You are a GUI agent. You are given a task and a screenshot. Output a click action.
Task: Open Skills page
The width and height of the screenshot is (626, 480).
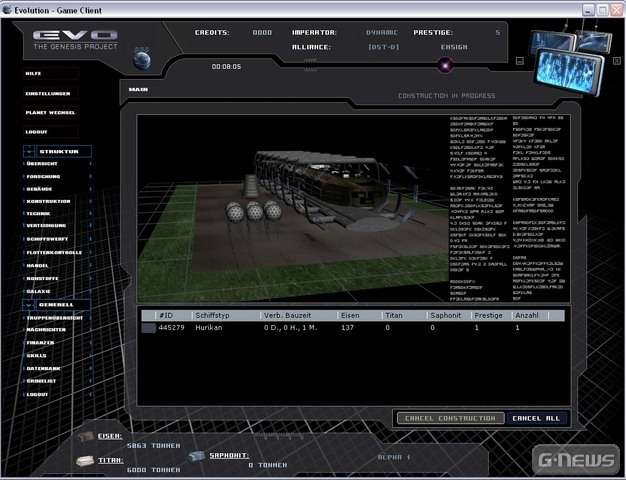click(x=36, y=355)
